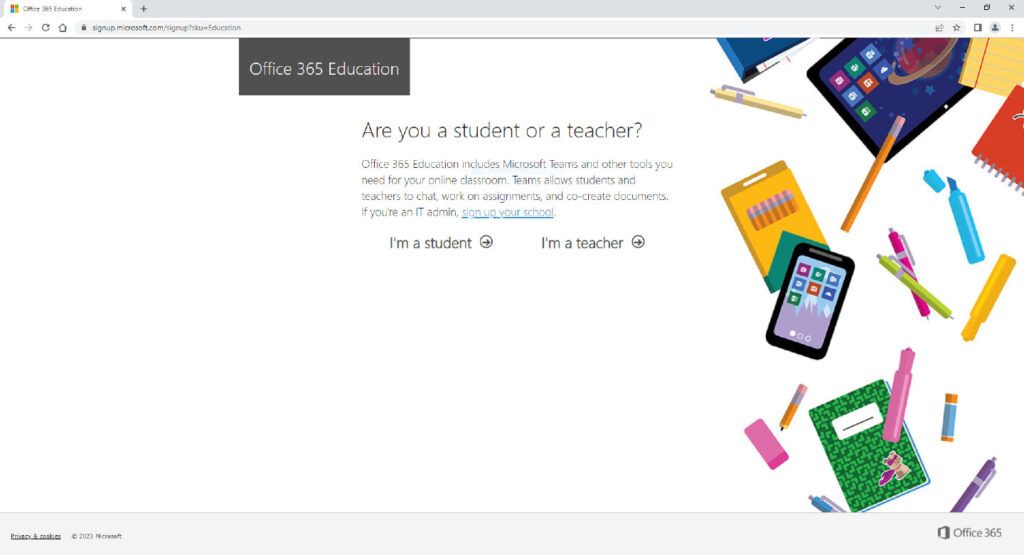Choose the "I'm a student" option
This screenshot has width=1024, height=555.
pyautogui.click(x=440, y=243)
